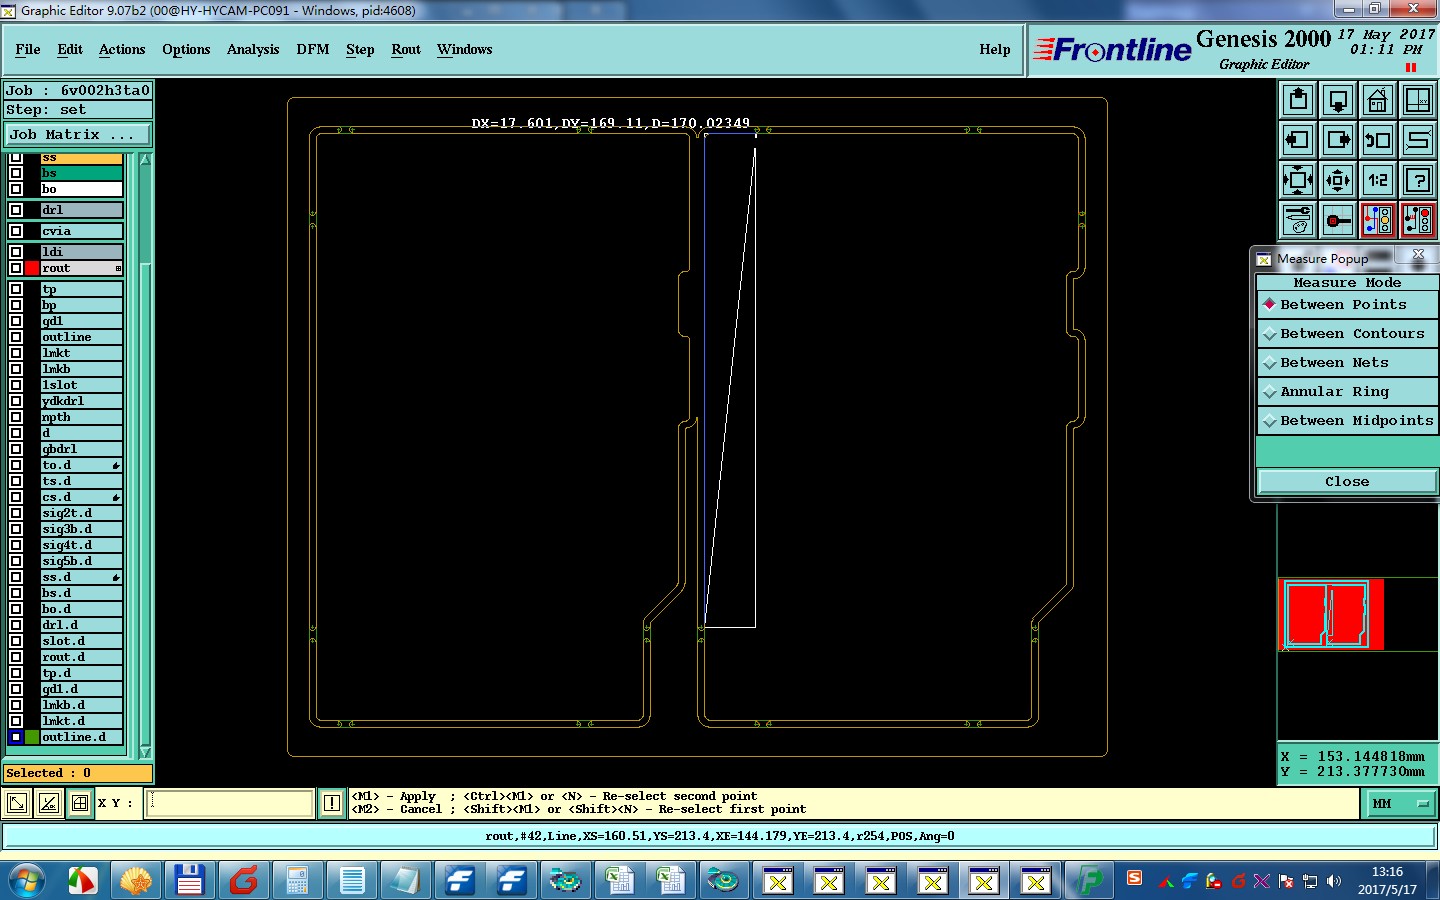
Task: Click the yellow traffic-light net icon
Action: [x=1378, y=220]
